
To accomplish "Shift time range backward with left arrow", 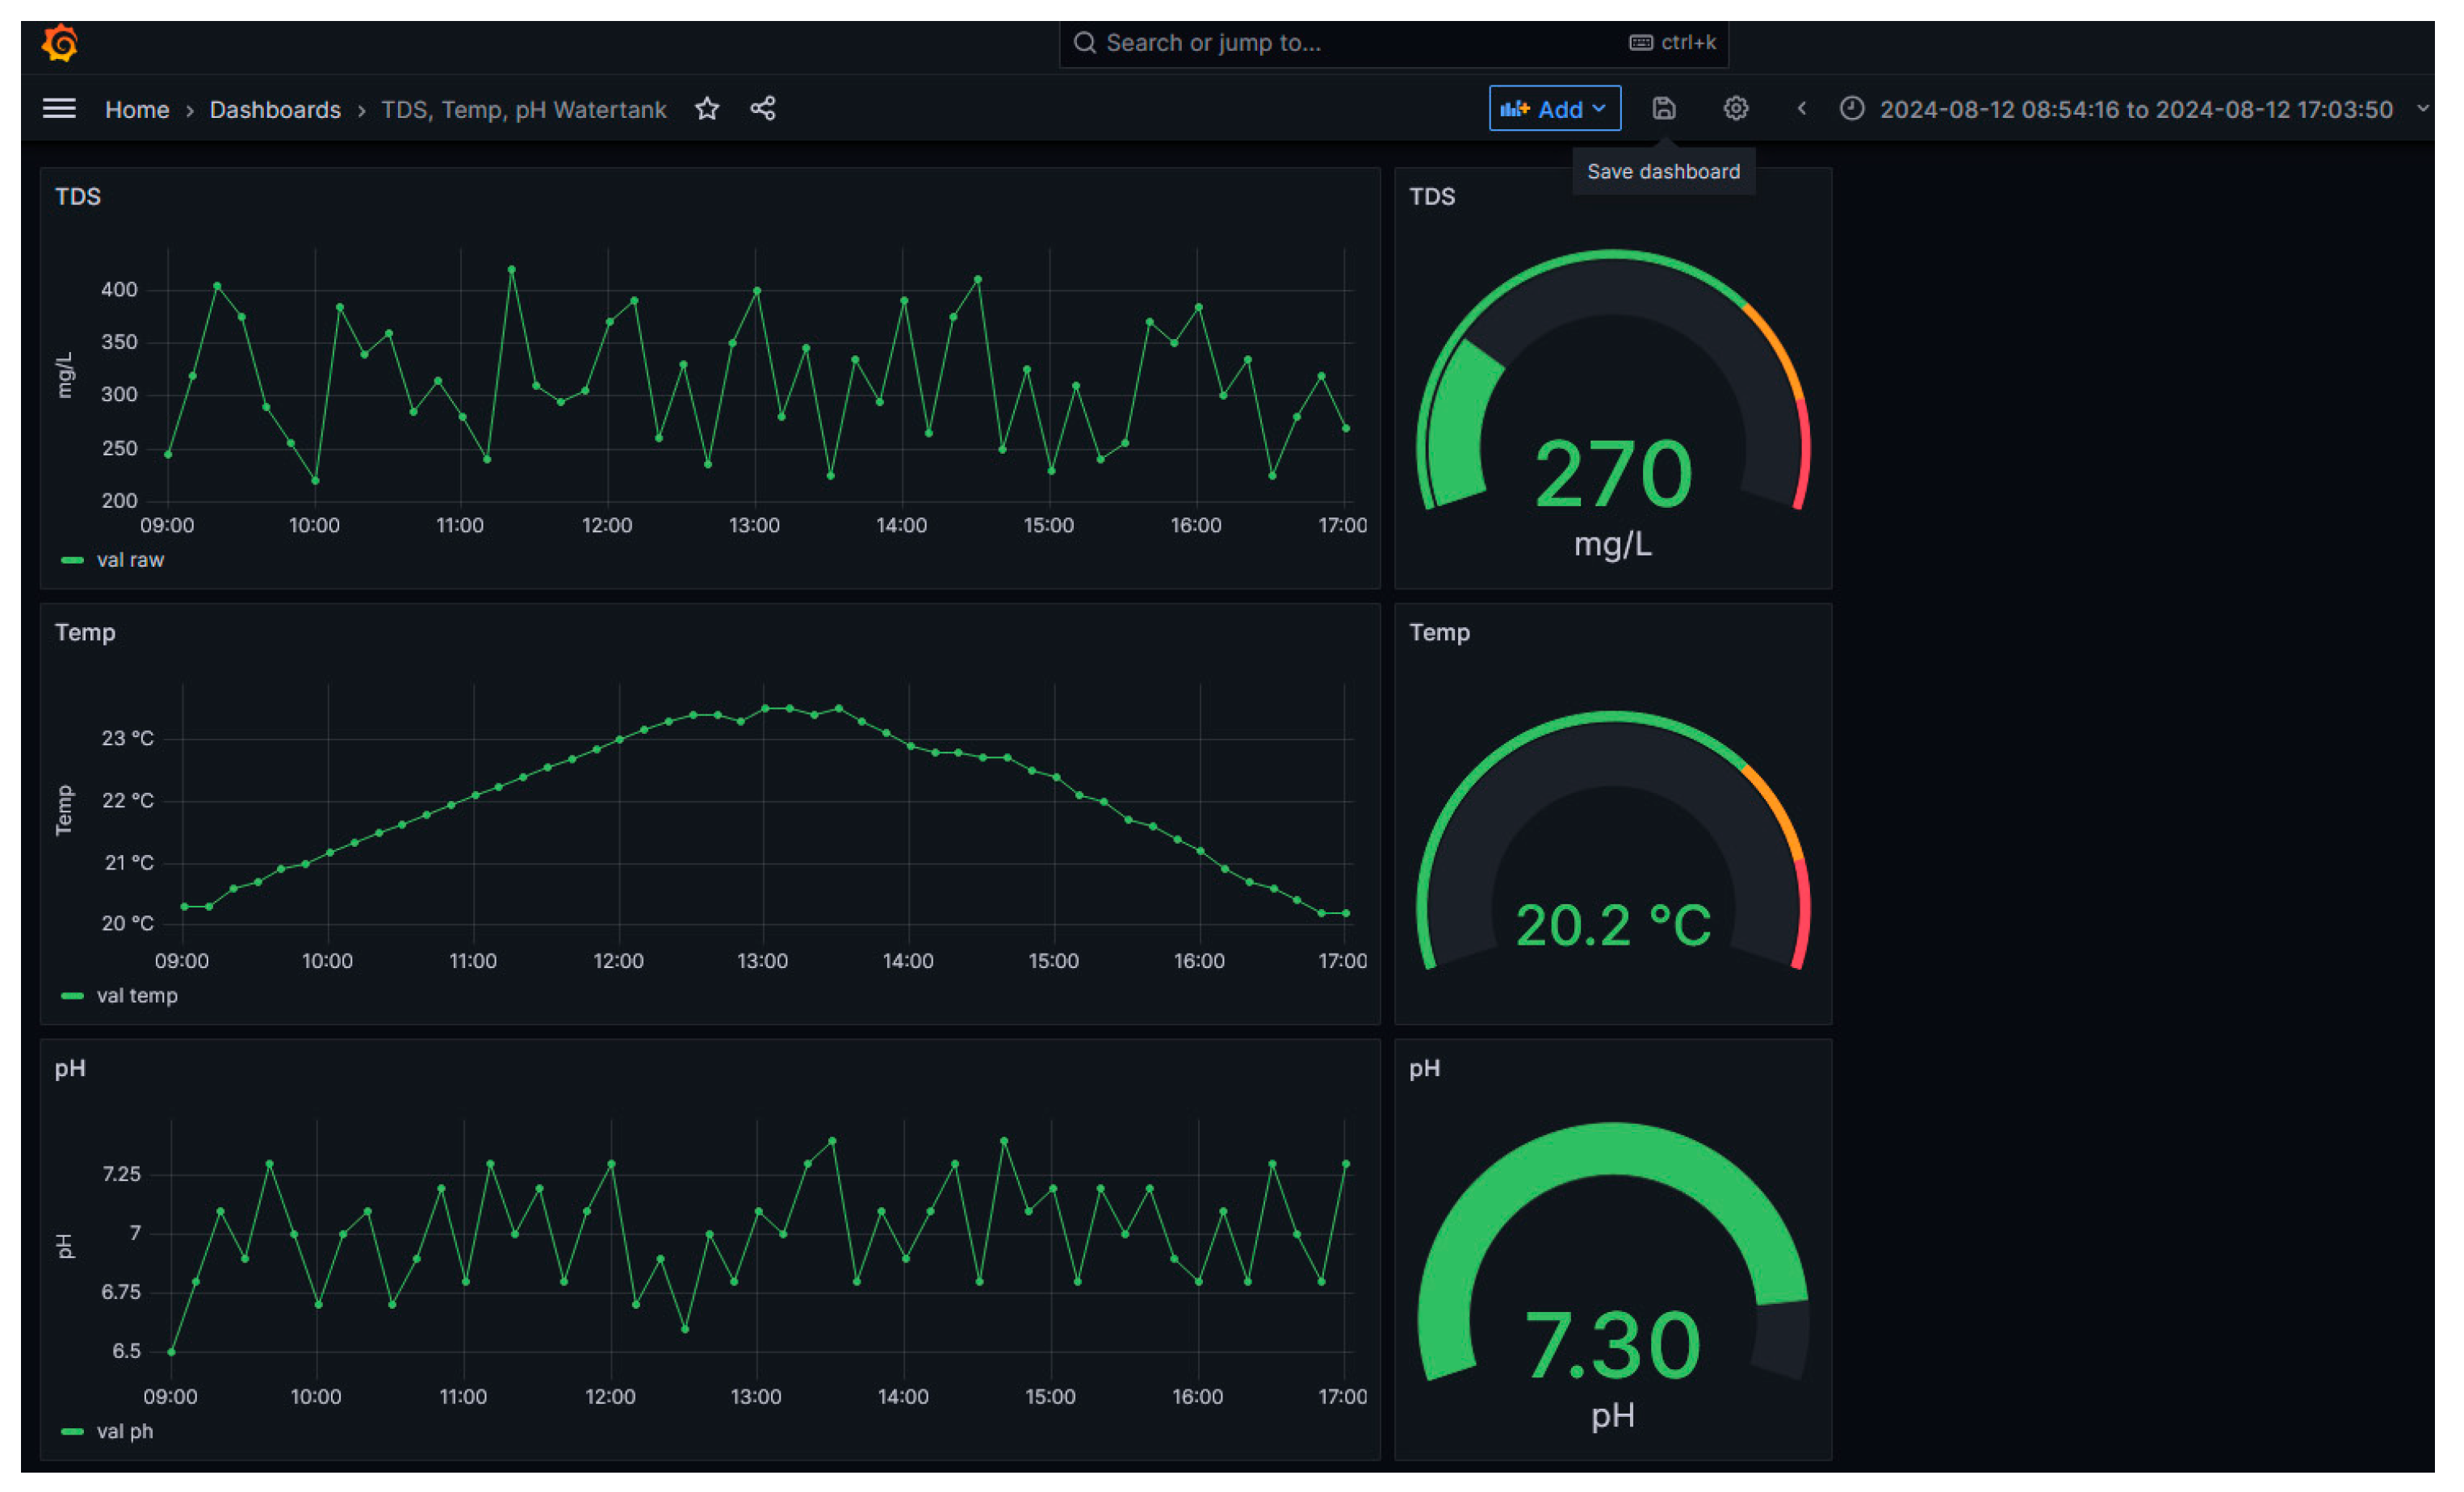I will [1801, 109].
